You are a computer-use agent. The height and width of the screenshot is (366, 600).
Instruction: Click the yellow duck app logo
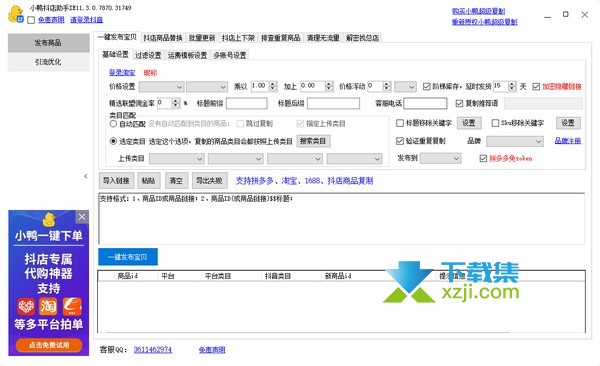point(16,14)
